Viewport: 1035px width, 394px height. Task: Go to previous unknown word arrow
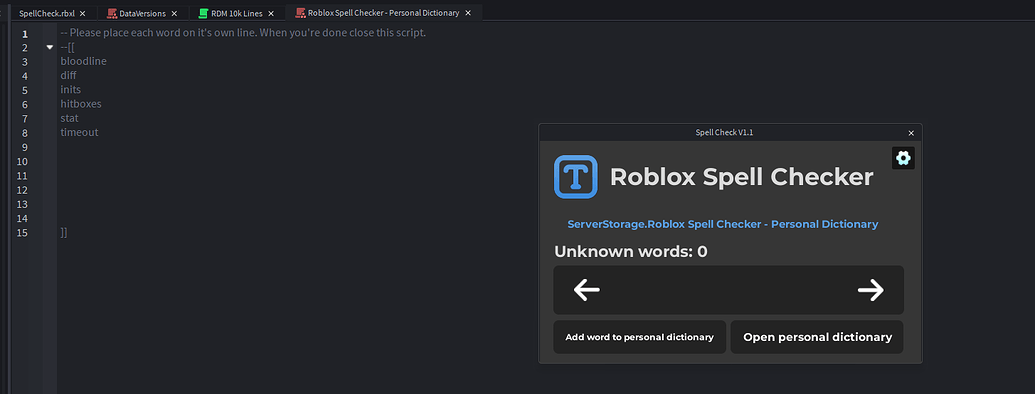click(x=586, y=290)
